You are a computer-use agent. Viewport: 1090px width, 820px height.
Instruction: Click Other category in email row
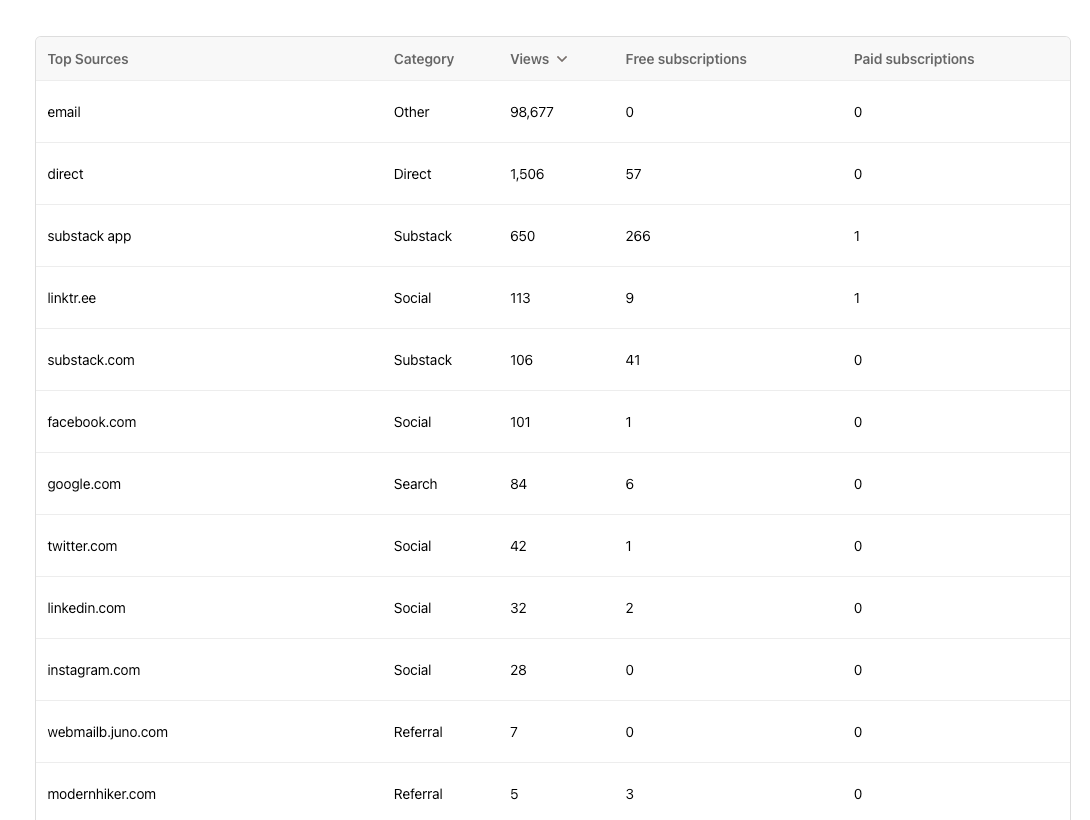click(x=412, y=112)
